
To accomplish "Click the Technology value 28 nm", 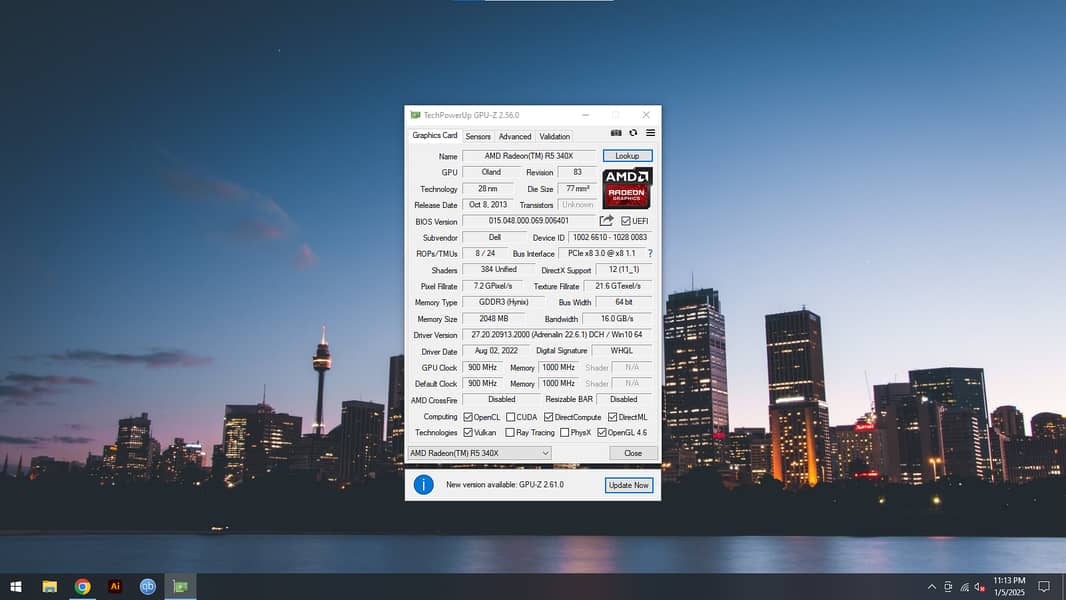I will pos(487,188).
